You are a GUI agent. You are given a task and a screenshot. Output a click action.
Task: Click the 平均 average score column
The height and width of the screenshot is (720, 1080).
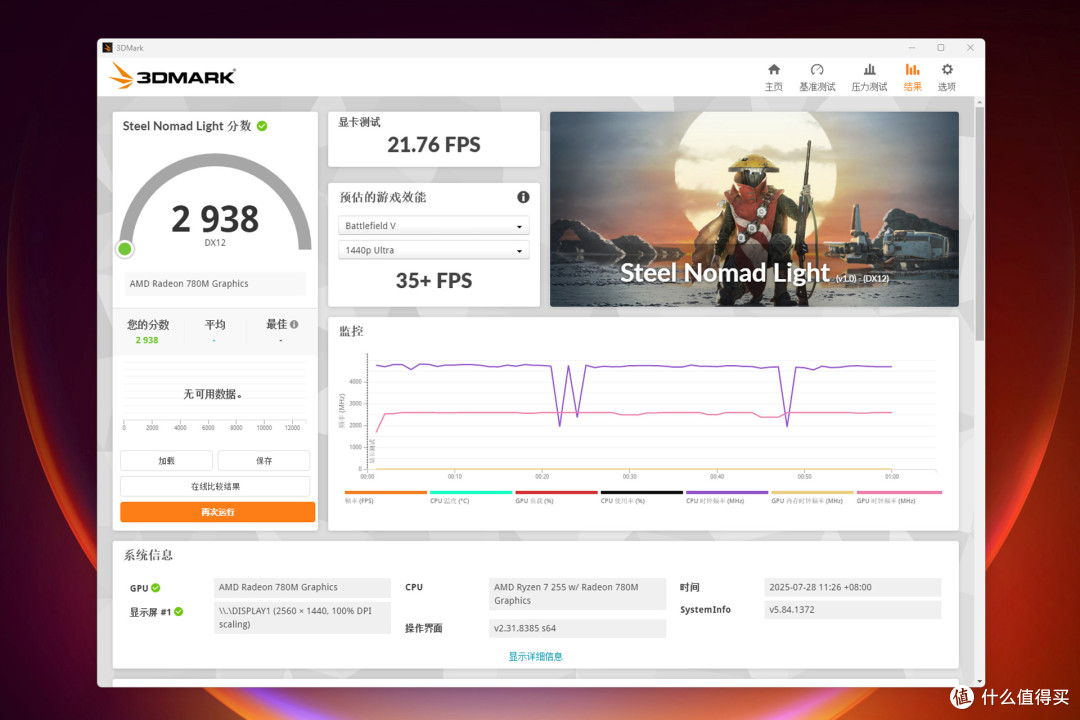[x=215, y=331]
